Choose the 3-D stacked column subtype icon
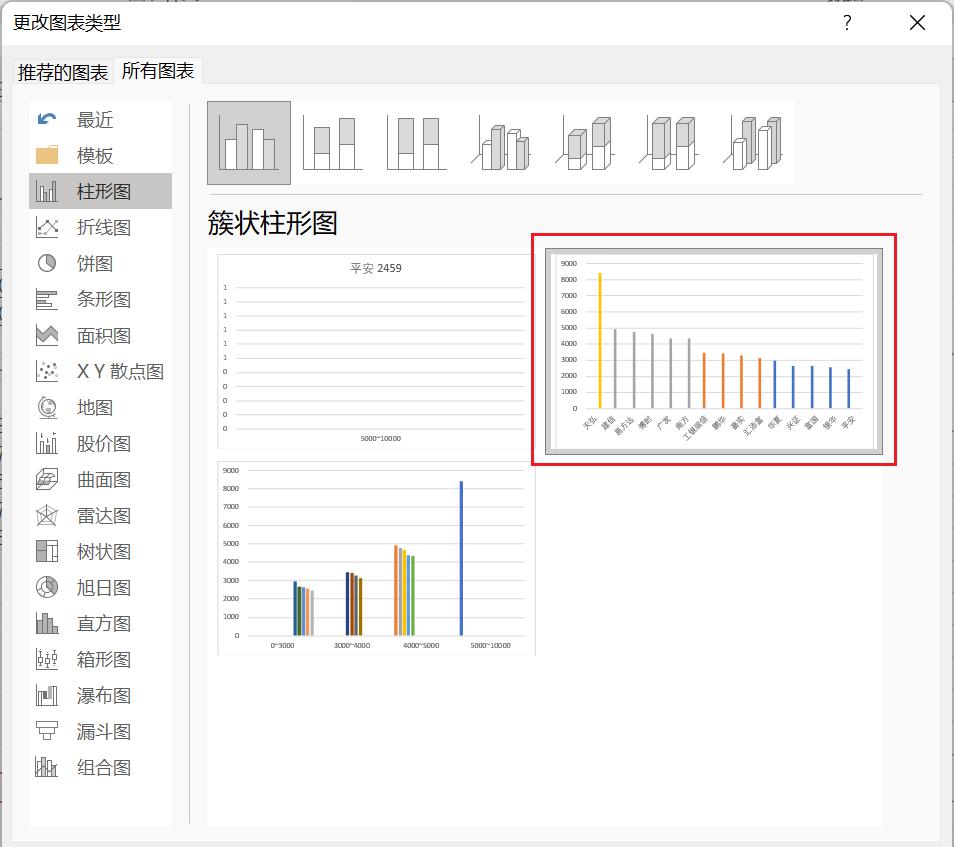Screen dimensions: 954x847 pyautogui.click(x=585, y=143)
